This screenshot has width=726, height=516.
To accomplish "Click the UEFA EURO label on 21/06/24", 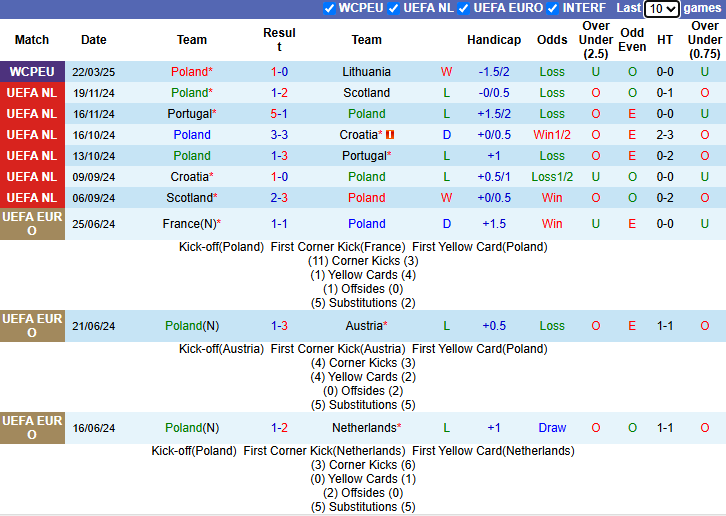I will (x=32, y=326).
